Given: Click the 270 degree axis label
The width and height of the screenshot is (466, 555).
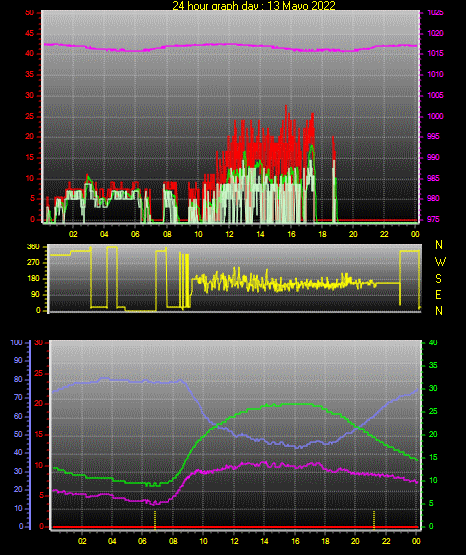Looking at the screenshot, I should (33, 263).
